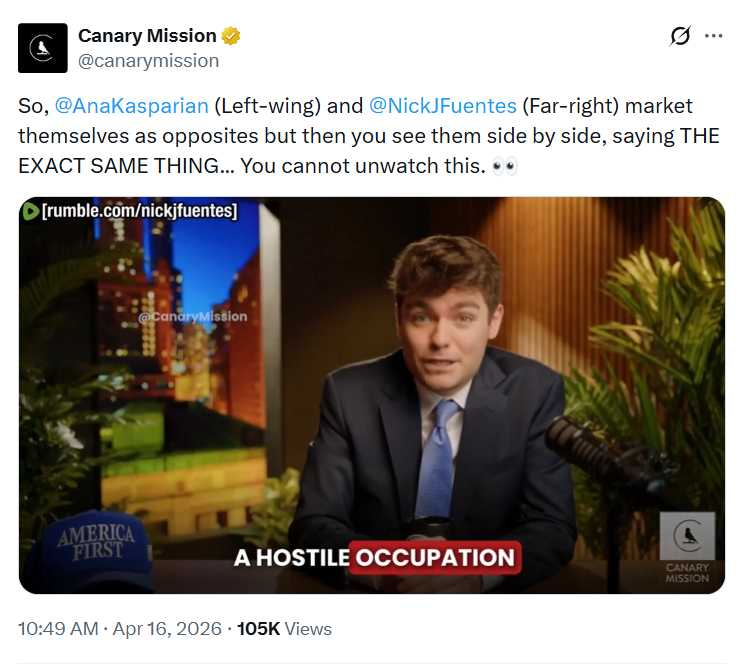
Task: Play the embedded video of the speaker
Action: click(372, 395)
